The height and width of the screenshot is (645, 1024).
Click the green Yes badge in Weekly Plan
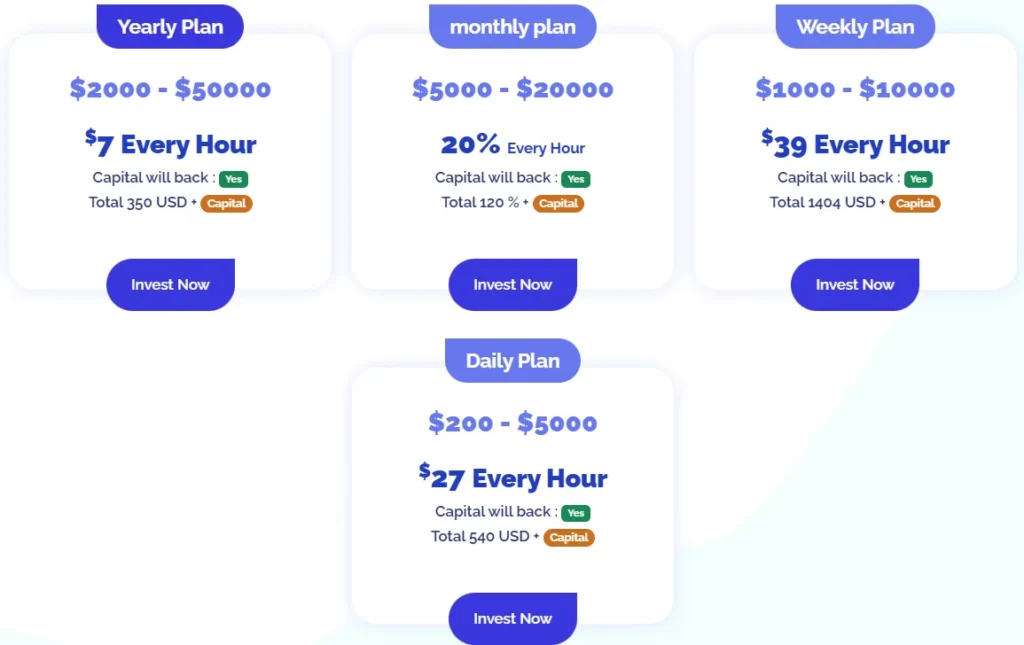point(918,179)
